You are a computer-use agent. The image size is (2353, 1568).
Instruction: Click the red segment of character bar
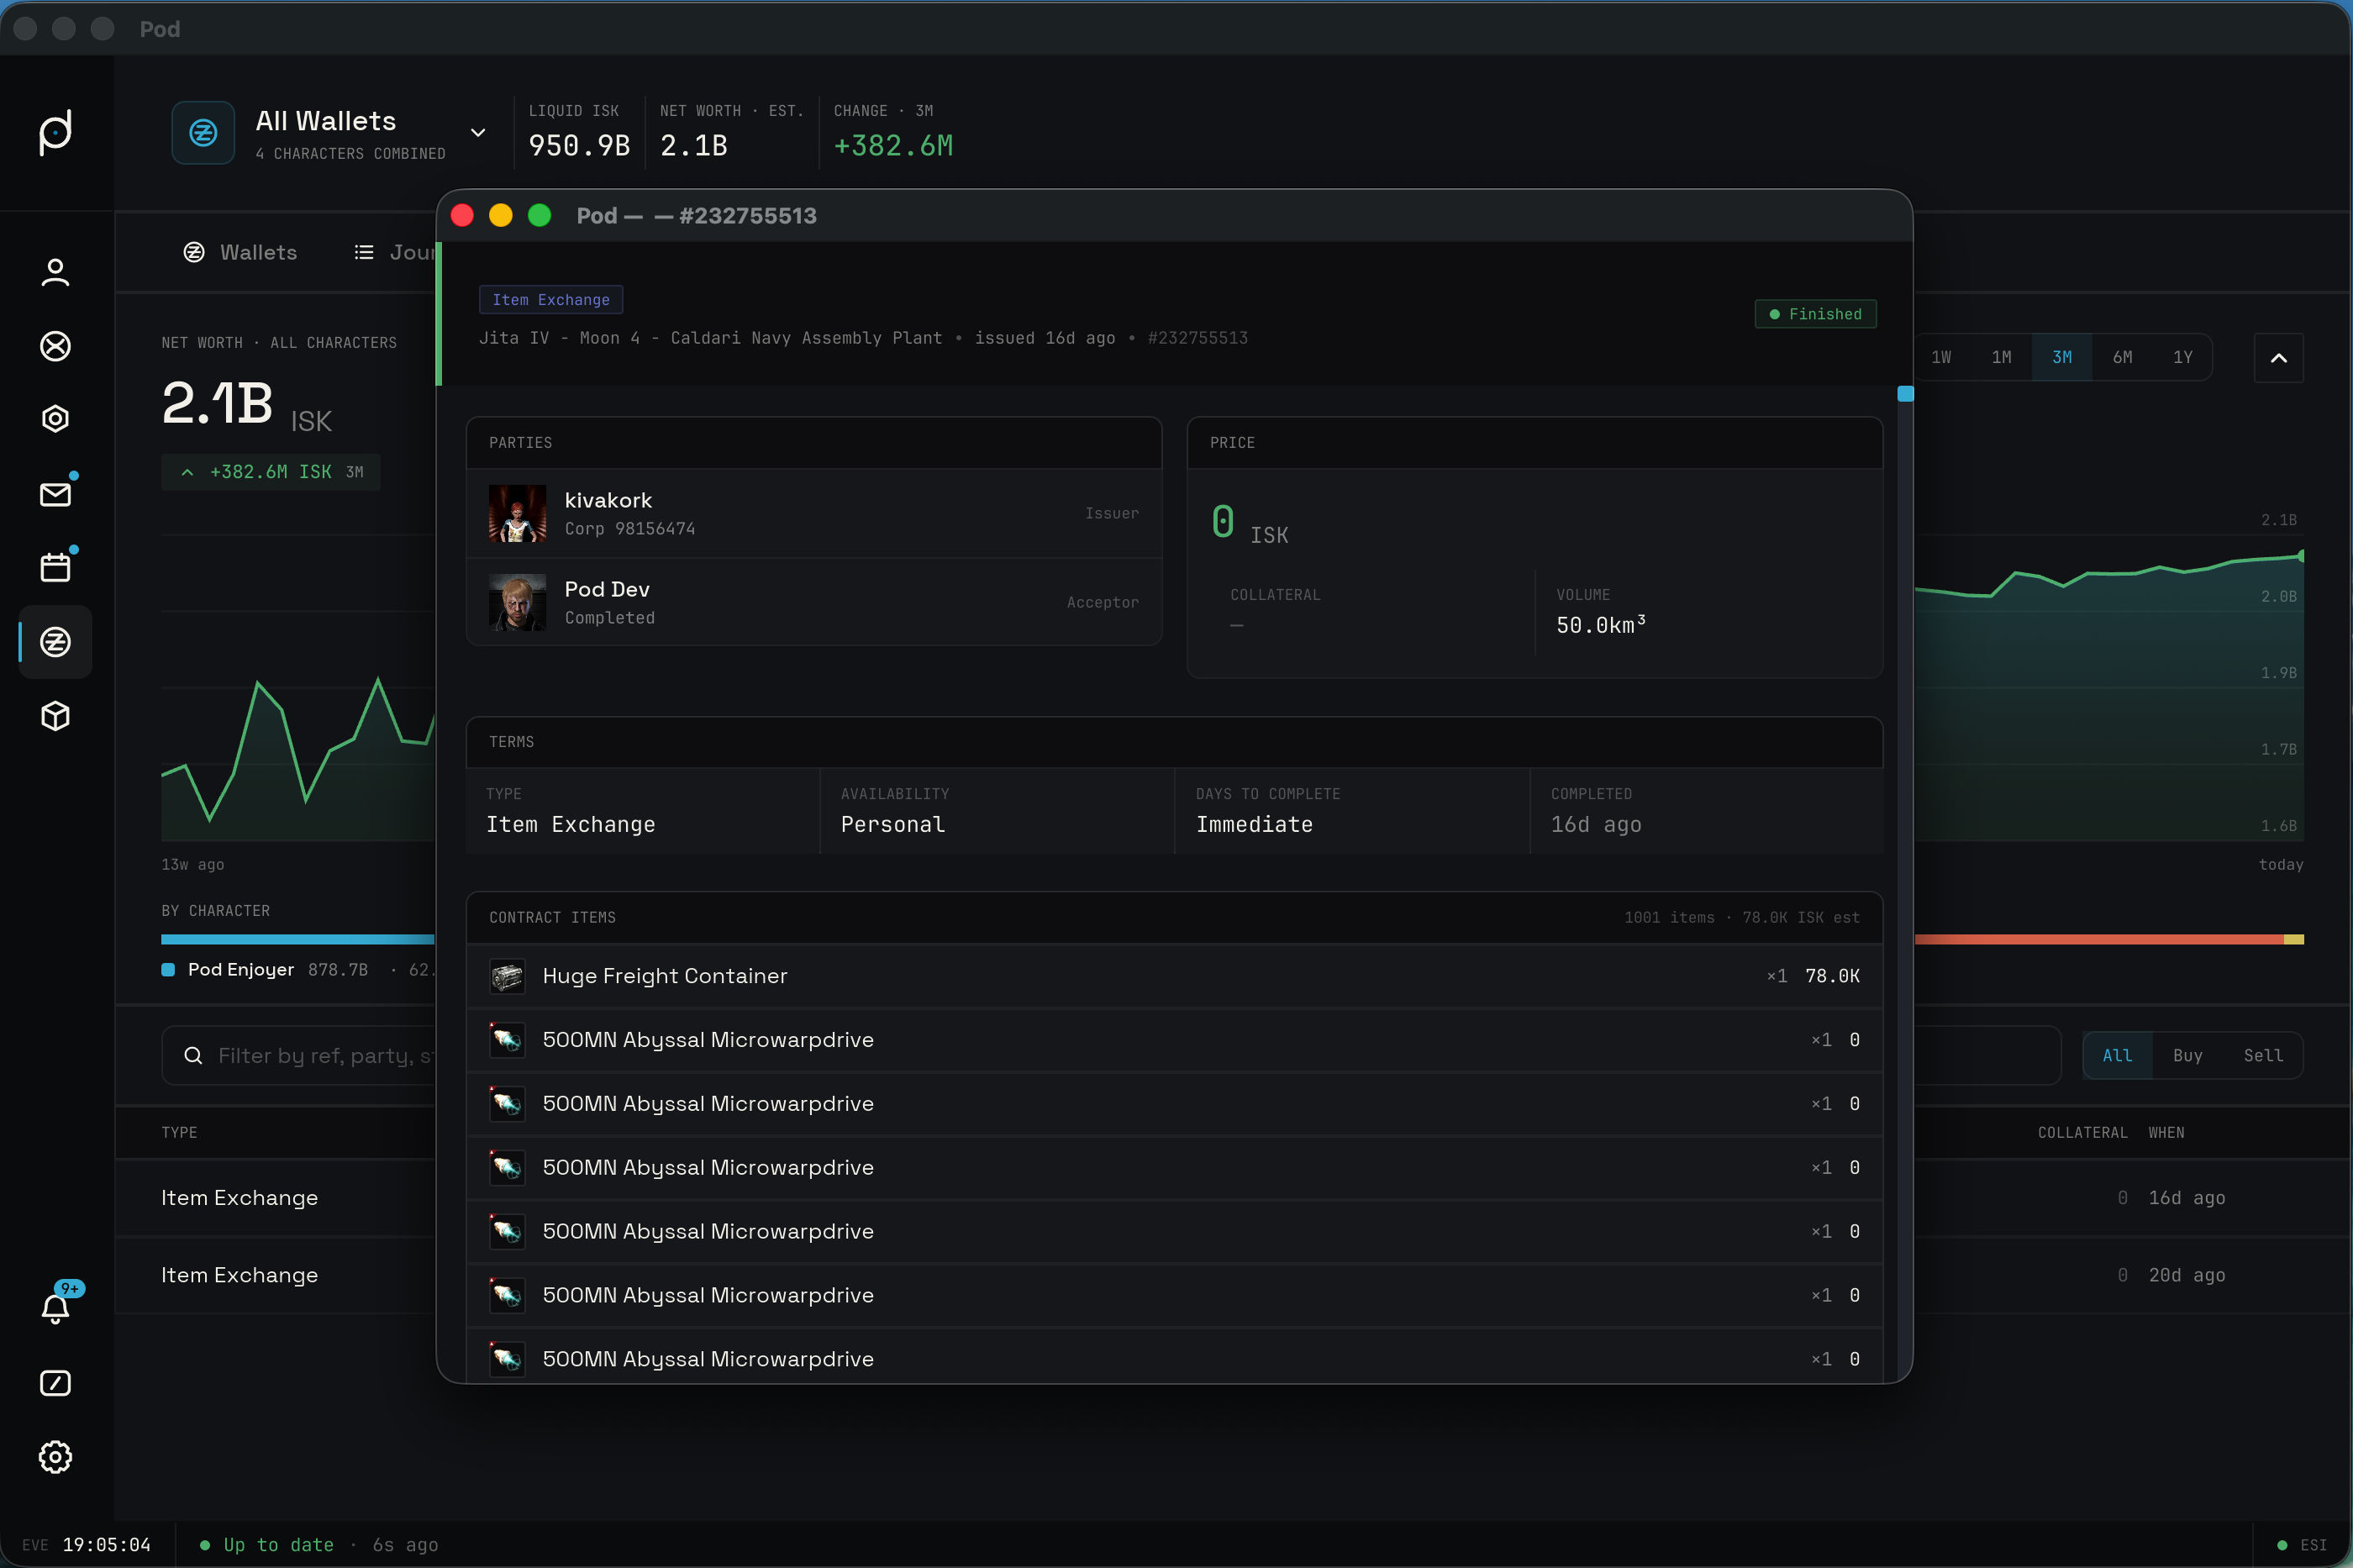(2098, 939)
